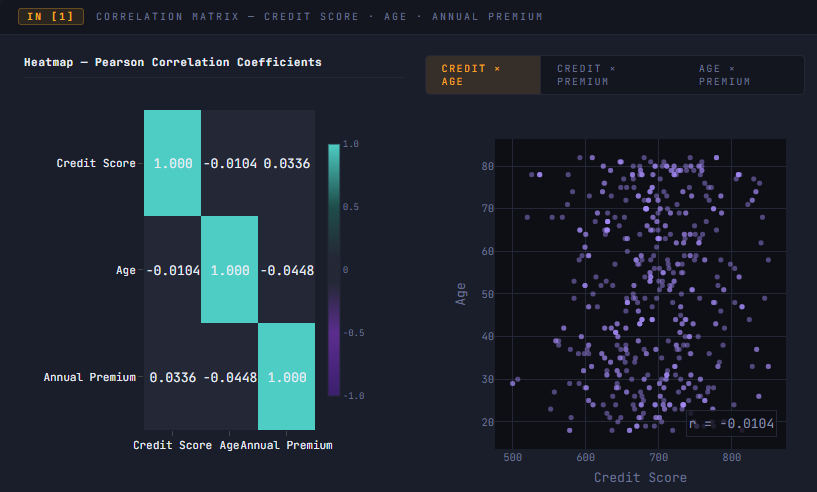
Task: Click the Credit Score row label on heatmap
Action: tap(96, 163)
